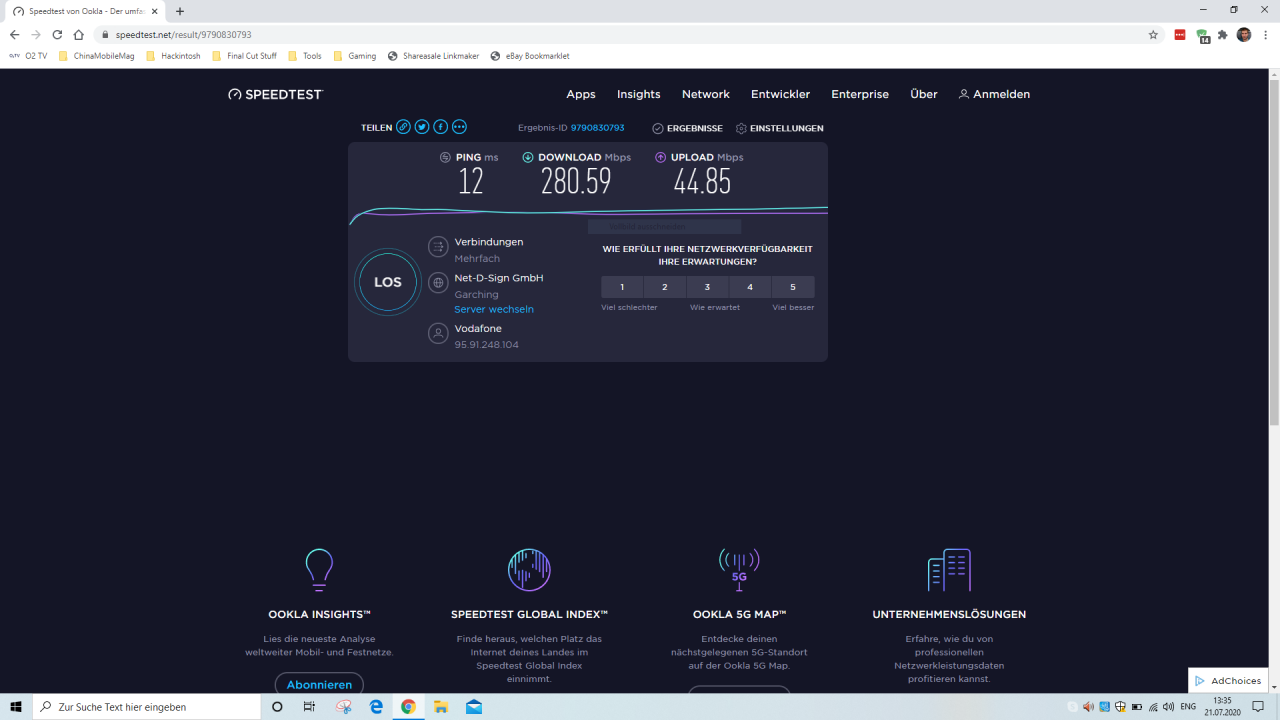Open Final Cut Stuff bookmarks folder
1280x720 pixels.
point(244,56)
